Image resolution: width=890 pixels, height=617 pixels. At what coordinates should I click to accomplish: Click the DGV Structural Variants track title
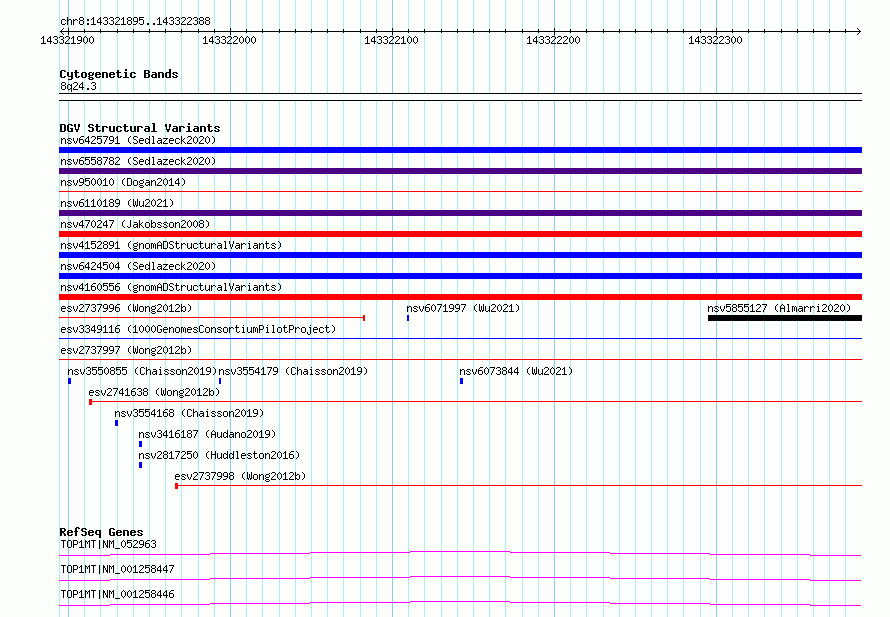pyautogui.click(x=140, y=128)
